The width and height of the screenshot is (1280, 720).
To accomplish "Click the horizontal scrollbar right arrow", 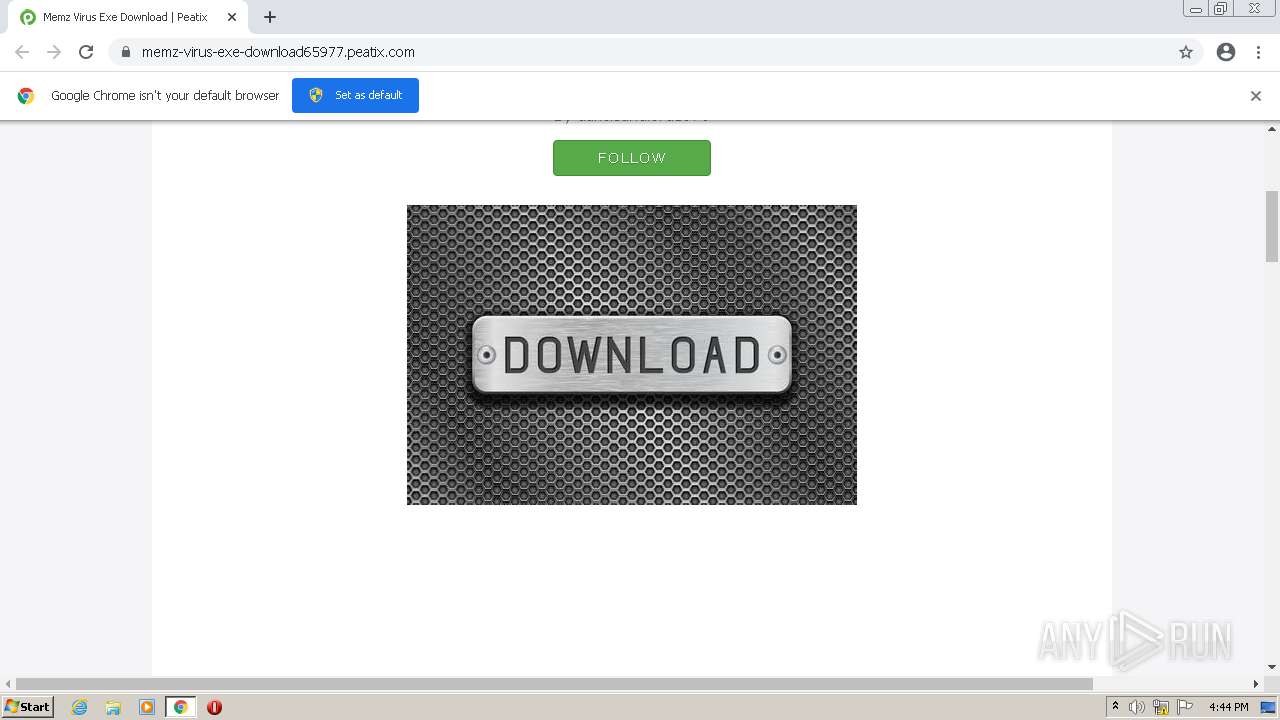I will pos(1256,684).
